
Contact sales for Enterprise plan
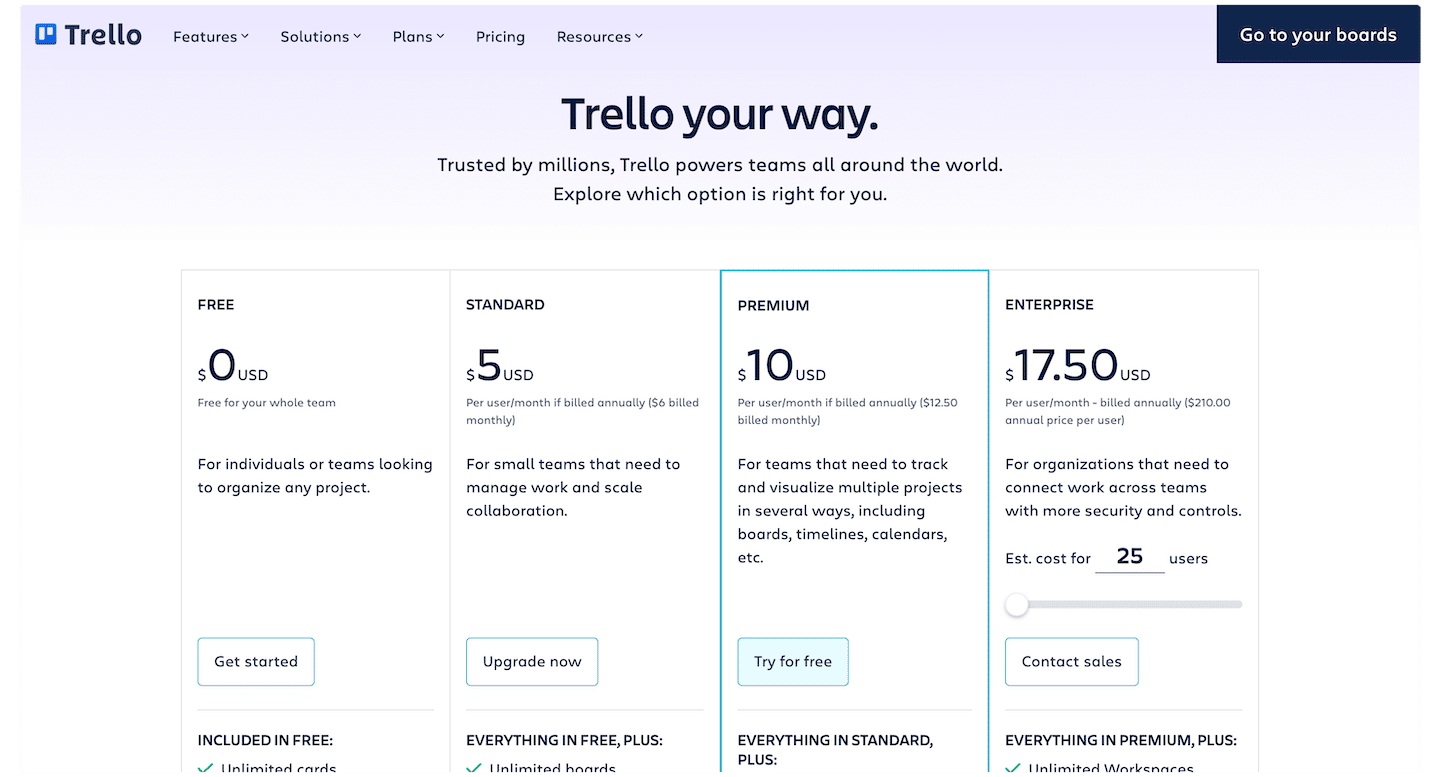[x=1072, y=662]
